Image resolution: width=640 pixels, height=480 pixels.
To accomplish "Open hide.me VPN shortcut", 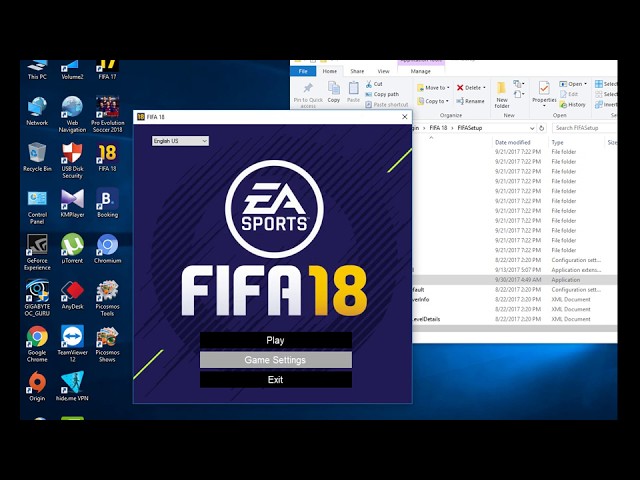I will click(72, 387).
